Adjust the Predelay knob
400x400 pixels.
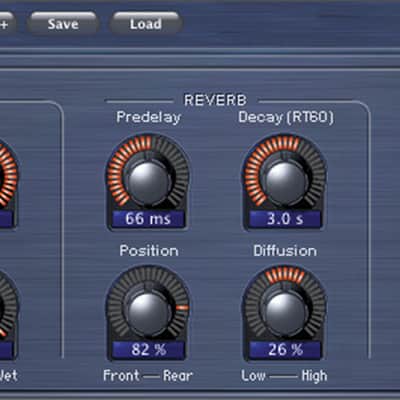coord(148,182)
